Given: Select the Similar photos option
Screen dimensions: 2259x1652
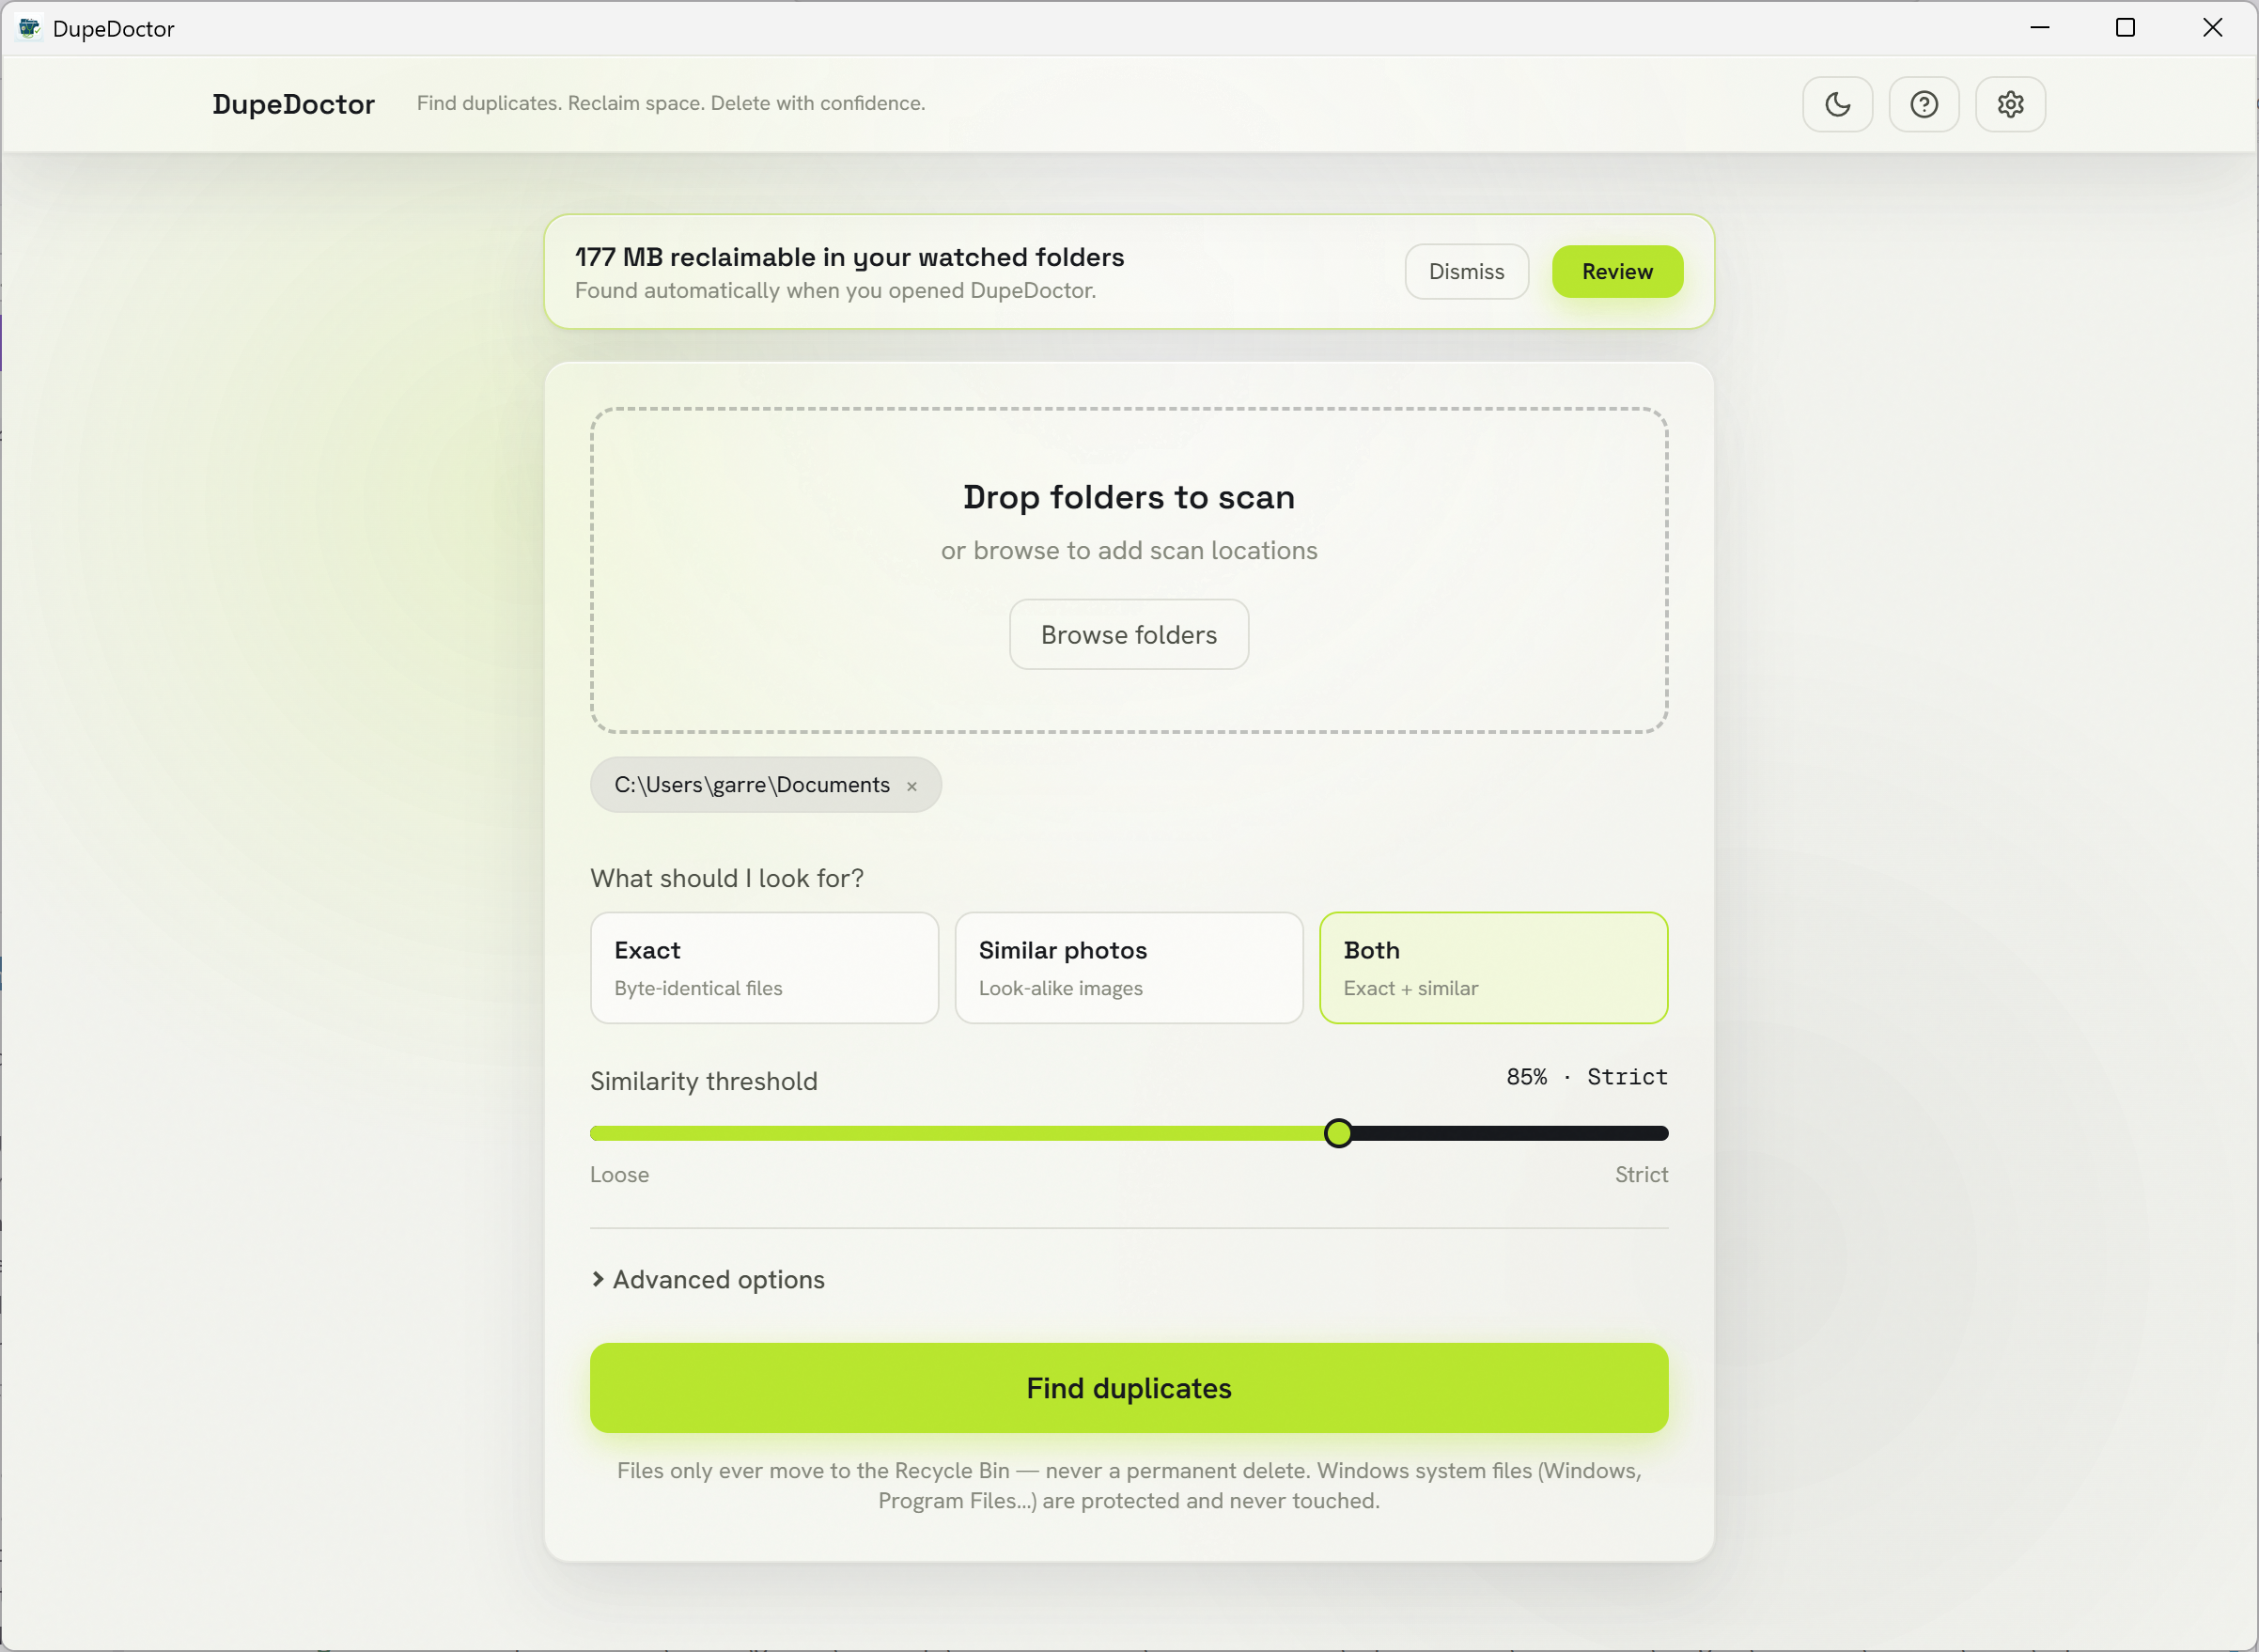Looking at the screenshot, I should [1129, 967].
